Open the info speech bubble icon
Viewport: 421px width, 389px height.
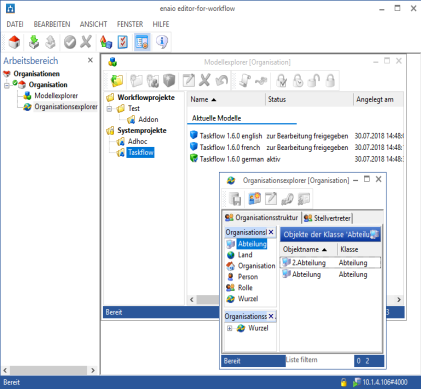(162, 42)
